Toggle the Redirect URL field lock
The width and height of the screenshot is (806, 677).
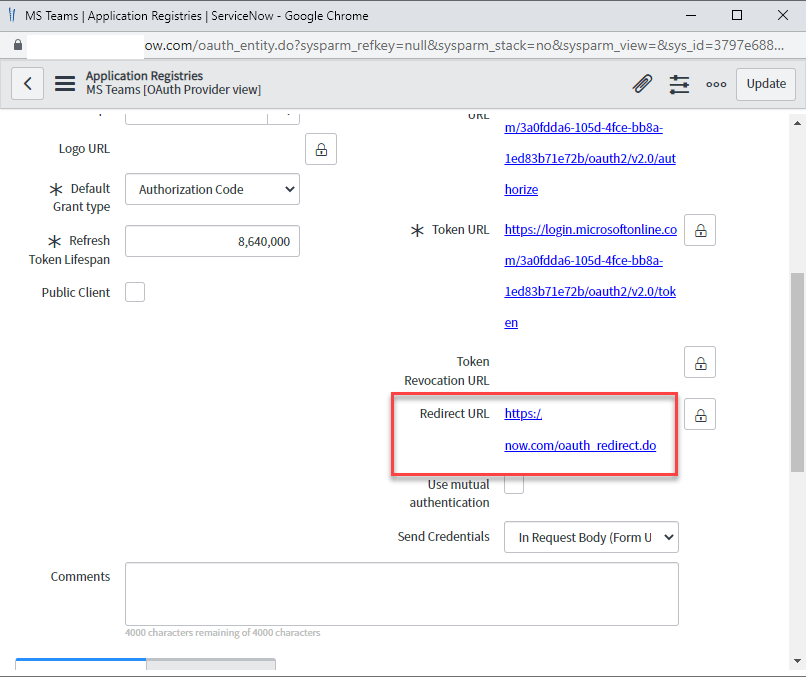pos(699,413)
